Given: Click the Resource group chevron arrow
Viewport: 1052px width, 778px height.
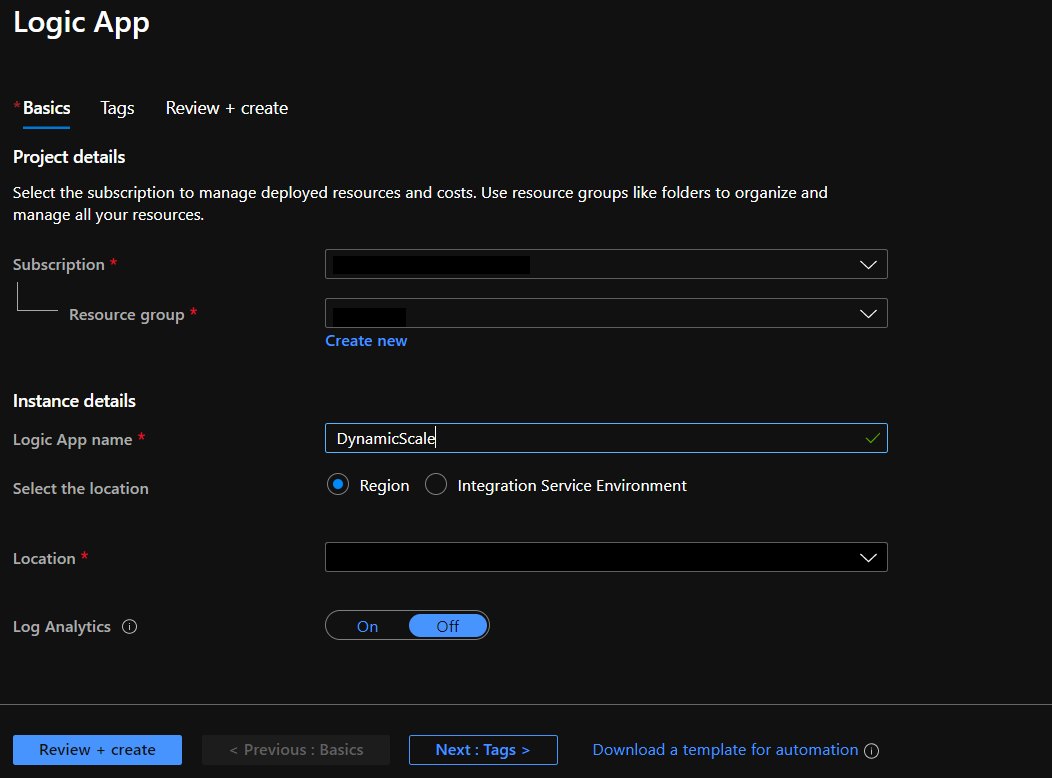Looking at the screenshot, I should click(x=868, y=314).
